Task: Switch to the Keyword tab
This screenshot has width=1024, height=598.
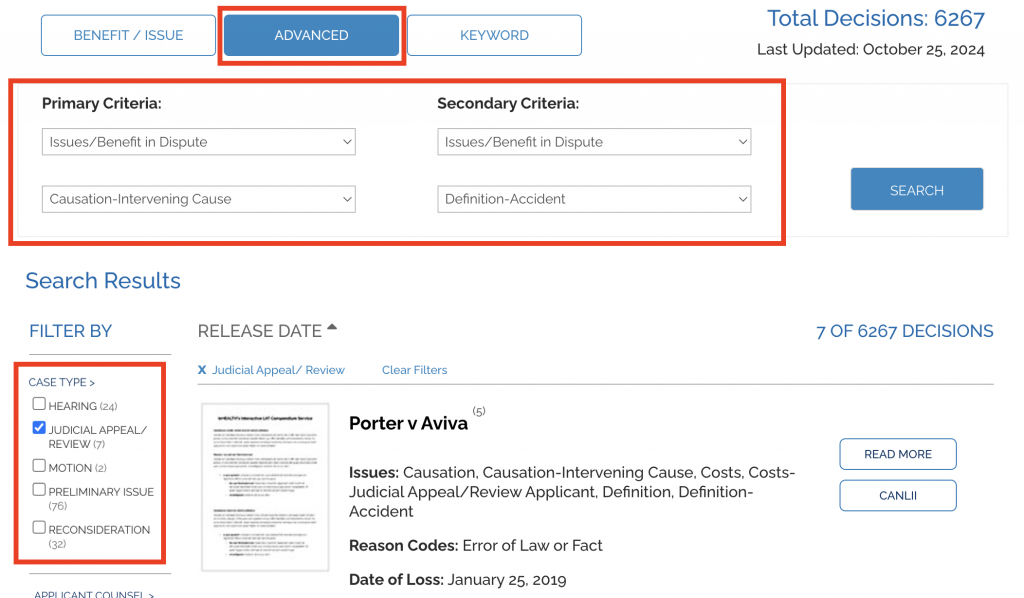Action: tap(494, 35)
